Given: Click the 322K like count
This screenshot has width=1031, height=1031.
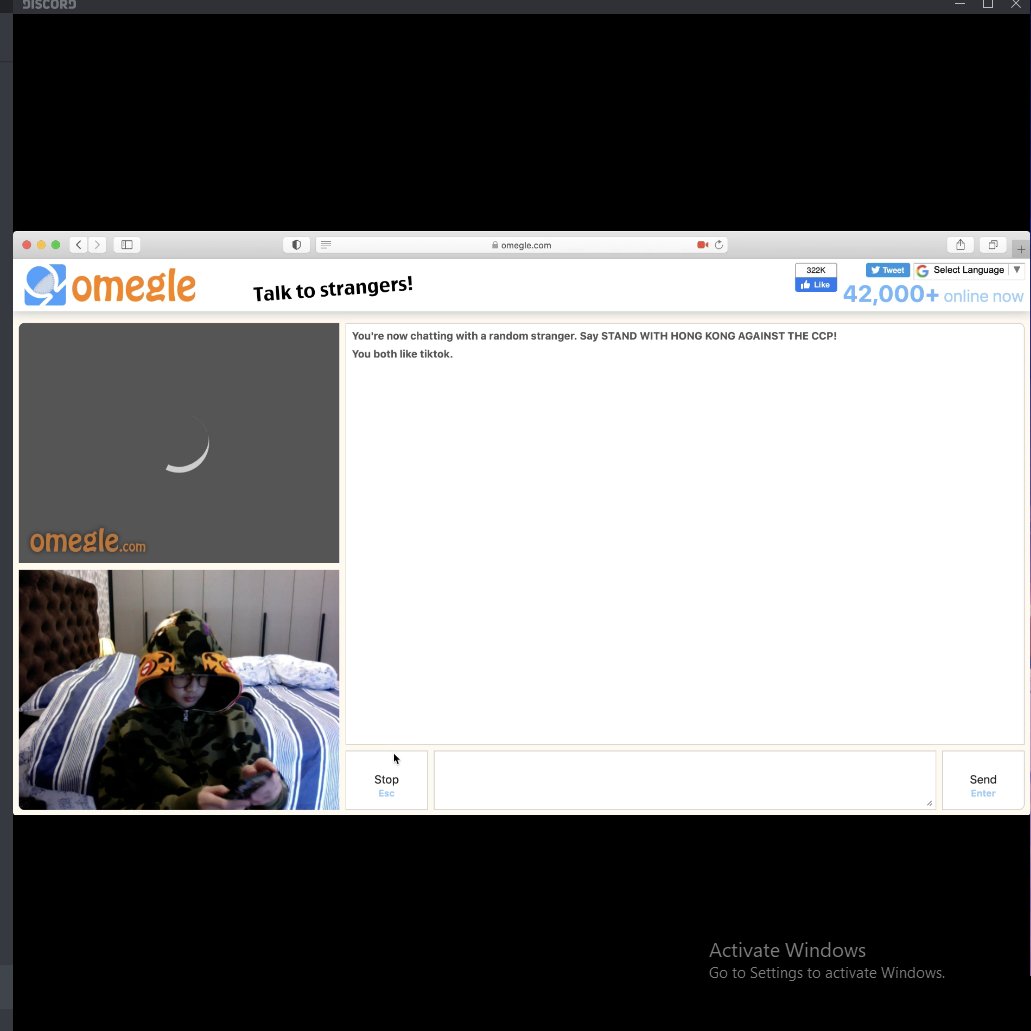Looking at the screenshot, I should [x=815, y=270].
